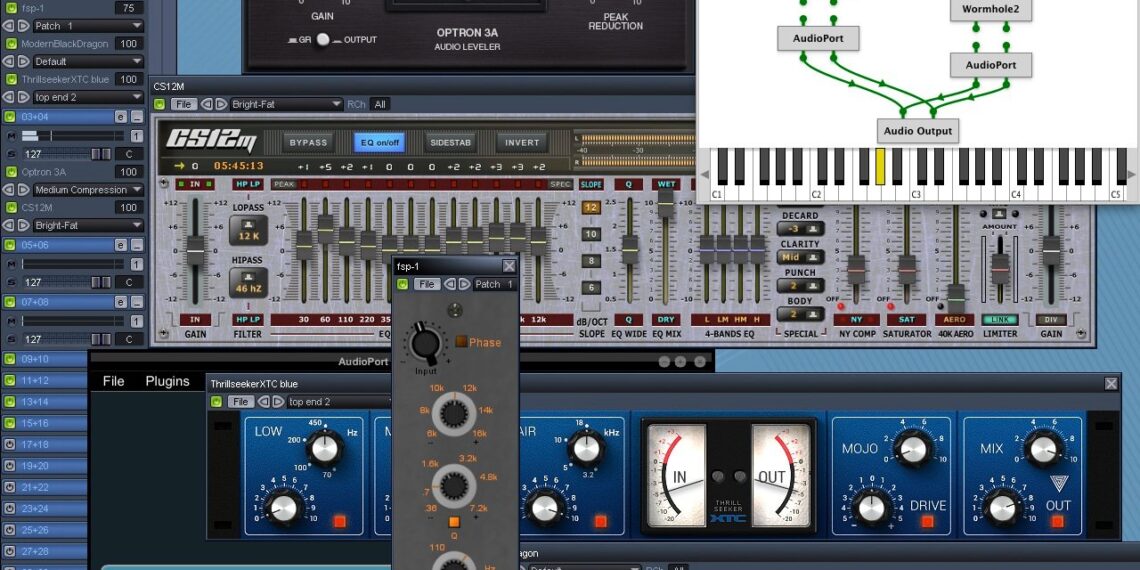Click the red DRIVE LED button on Thrillseeker
This screenshot has height=570, width=1140.
927,521
